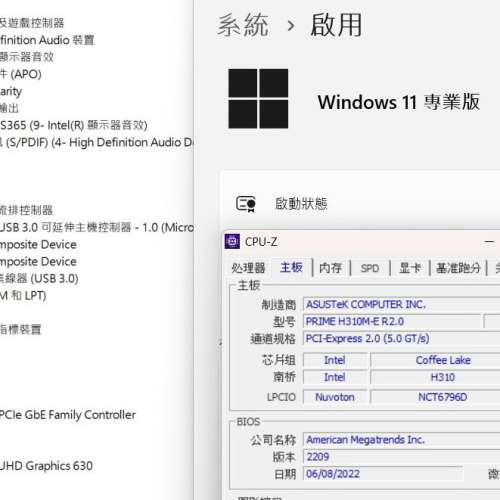
Task: Select PCIe GbE Family Controller in Device Manager
Action: 68,415
